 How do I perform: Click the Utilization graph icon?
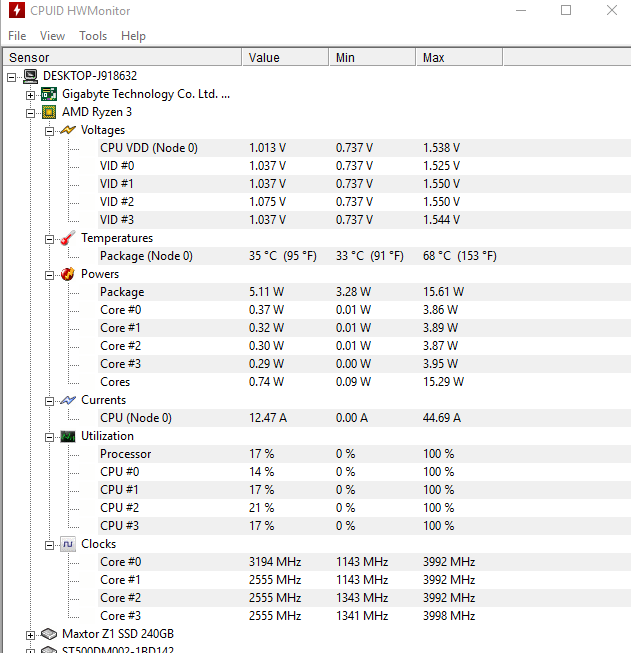(x=68, y=436)
